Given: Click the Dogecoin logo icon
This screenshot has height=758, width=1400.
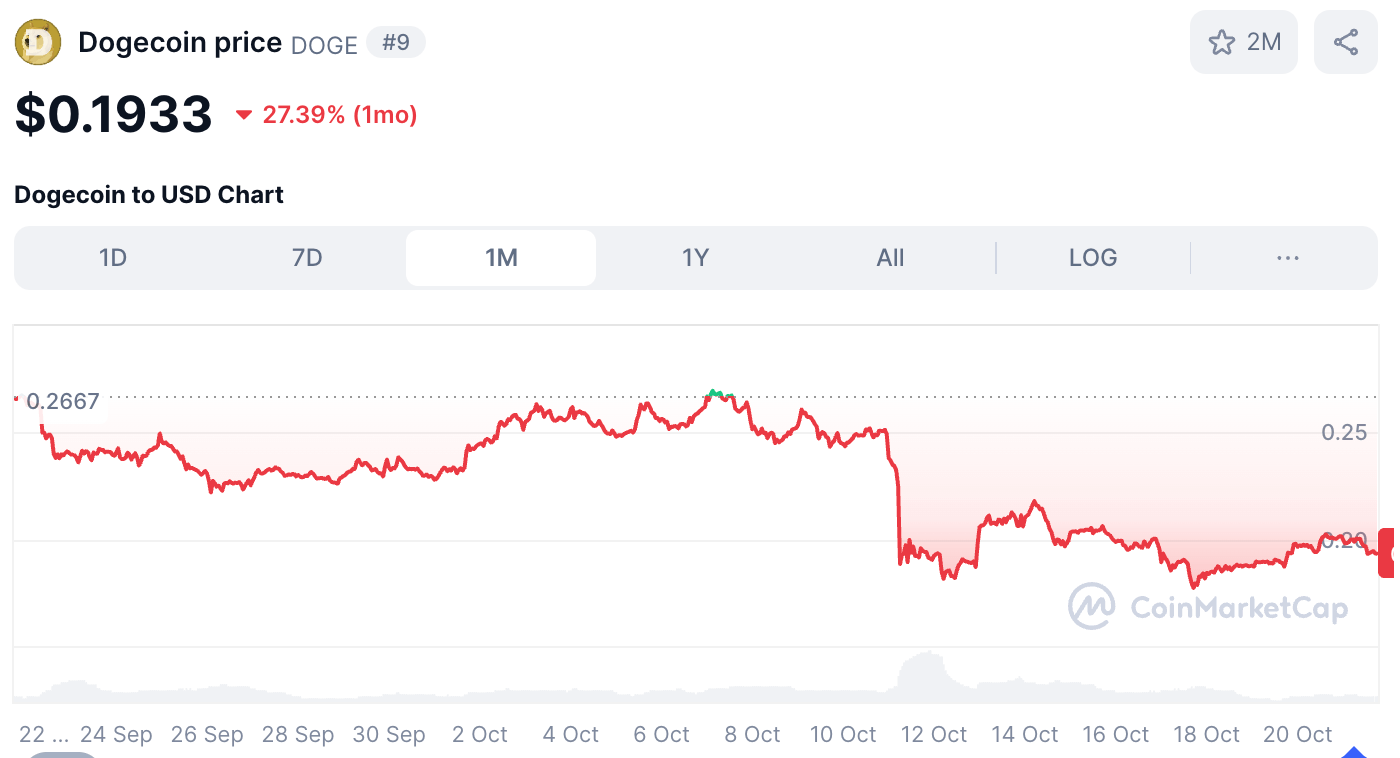Looking at the screenshot, I should [38, 42].
